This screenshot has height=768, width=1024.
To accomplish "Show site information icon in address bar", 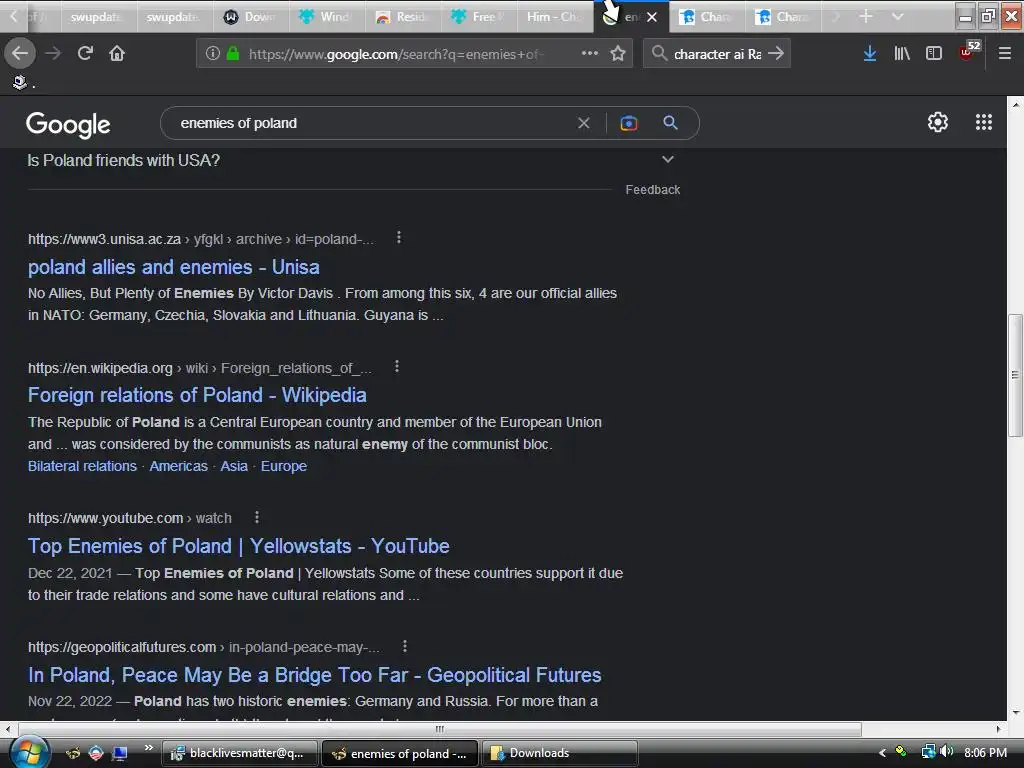I will click(212, 53).
